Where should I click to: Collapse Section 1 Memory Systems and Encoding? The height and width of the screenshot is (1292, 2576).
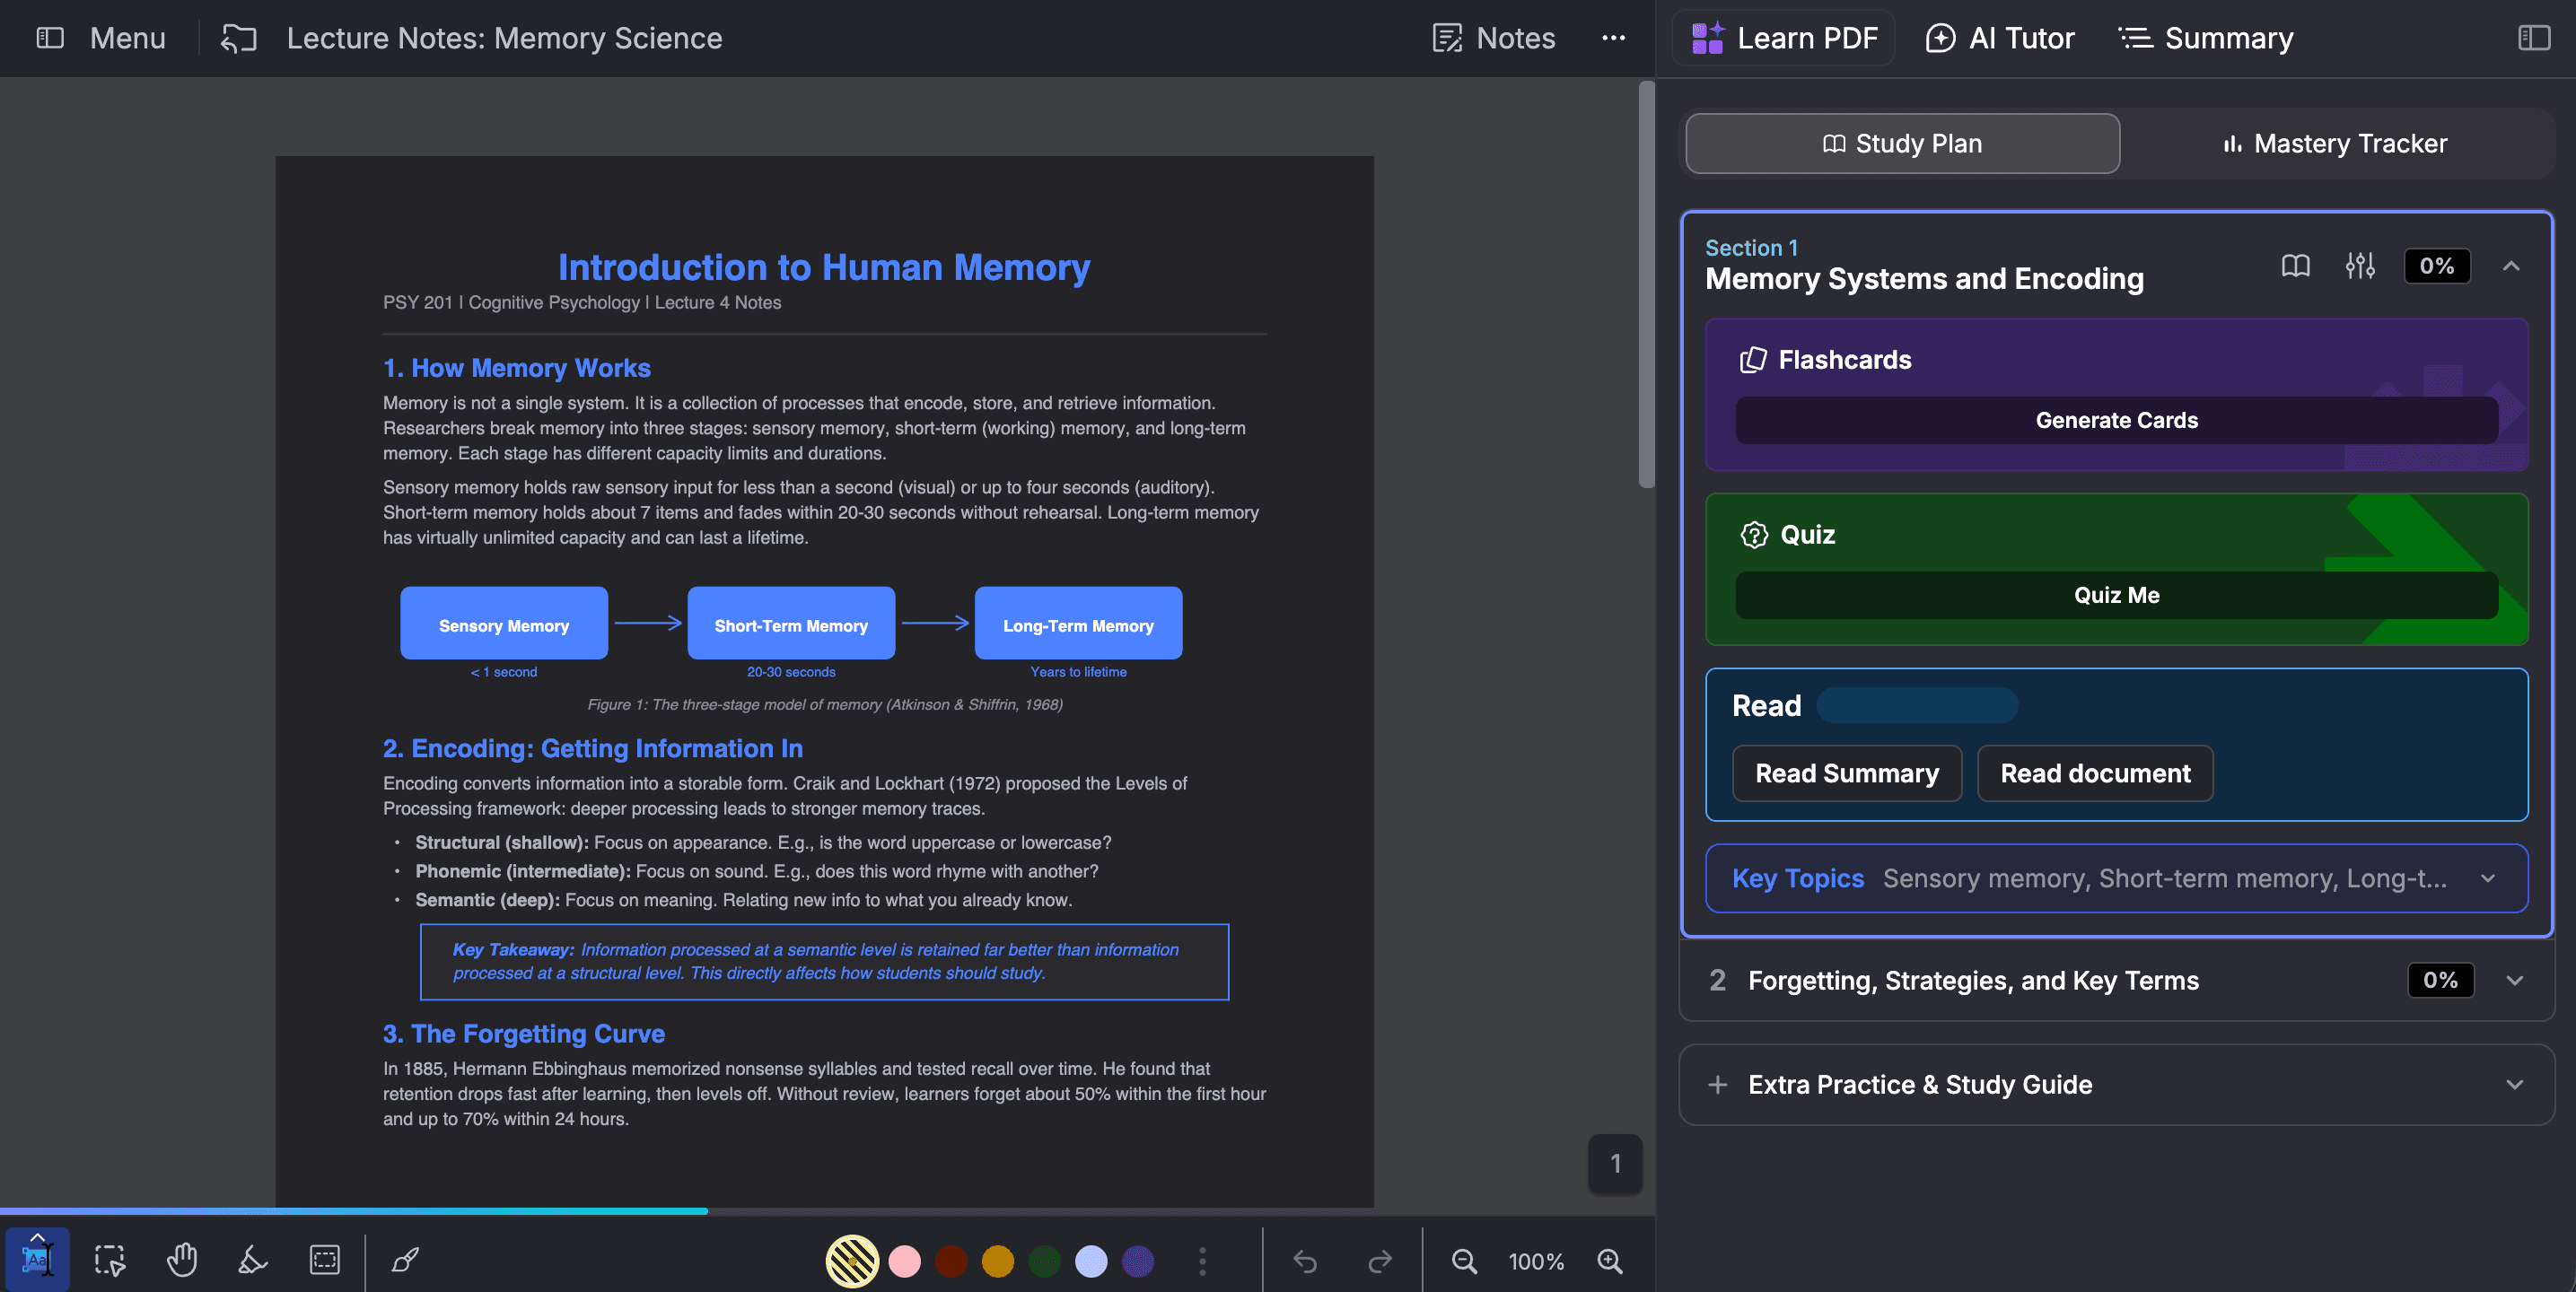[2511, 266]
